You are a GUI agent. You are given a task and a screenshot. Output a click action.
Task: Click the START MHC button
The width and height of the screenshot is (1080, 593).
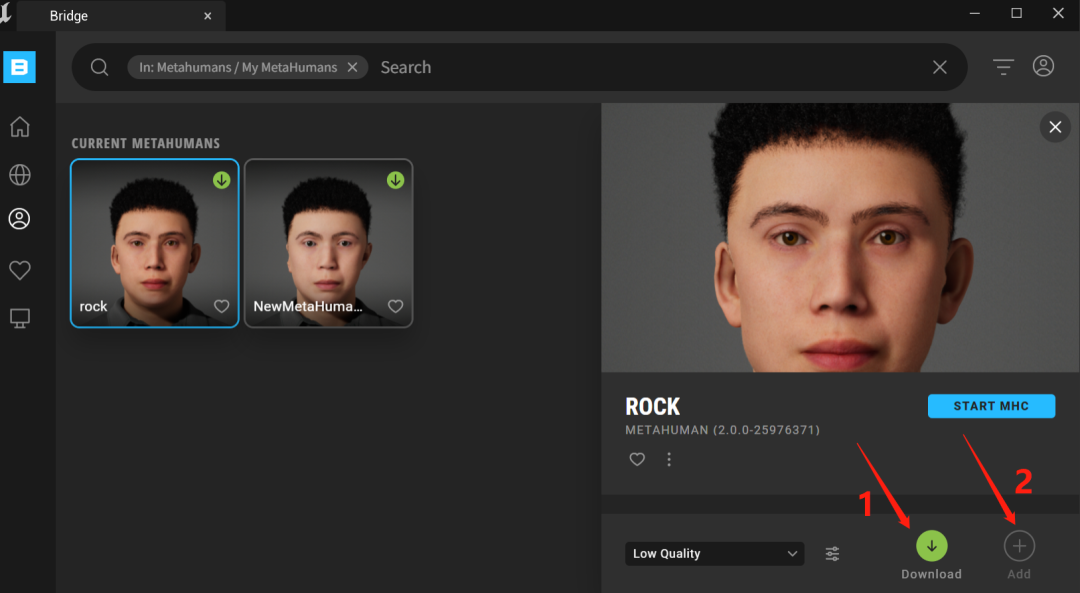coord(991,406)
